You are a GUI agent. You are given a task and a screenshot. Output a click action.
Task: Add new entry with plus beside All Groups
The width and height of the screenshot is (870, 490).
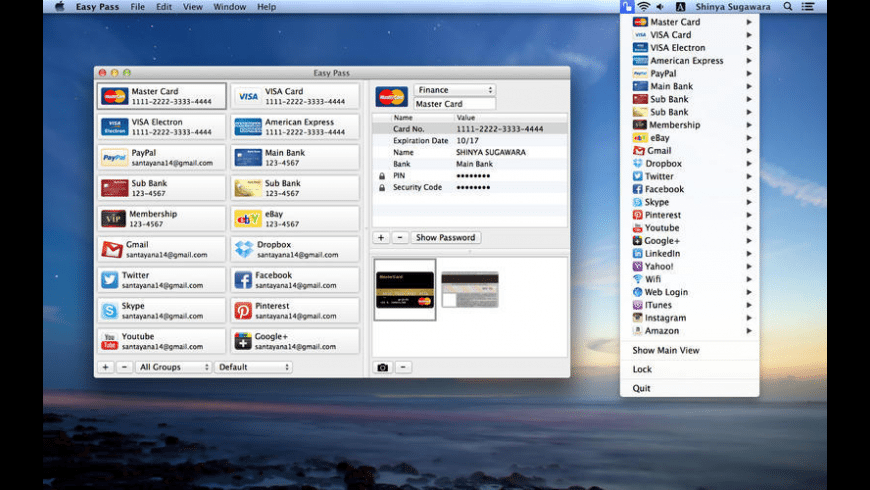(x=105, y=367)
